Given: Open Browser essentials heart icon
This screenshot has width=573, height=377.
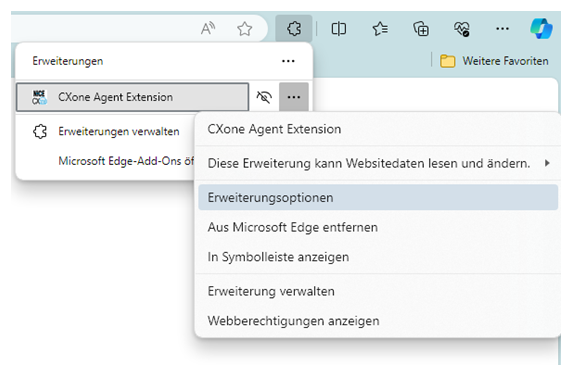Looking at the screenshot, I should tap(462, 28).
